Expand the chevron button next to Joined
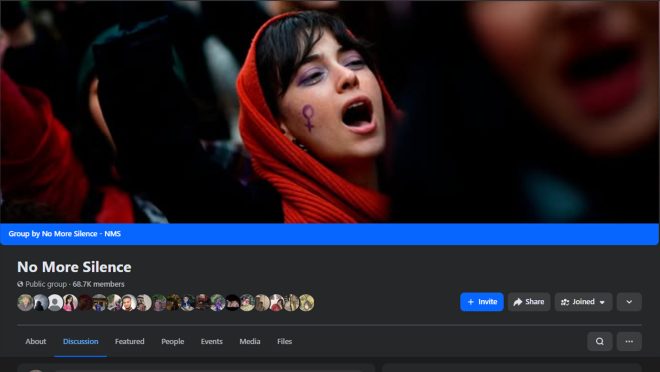660x372 pixels. click(x=629, y=302)
